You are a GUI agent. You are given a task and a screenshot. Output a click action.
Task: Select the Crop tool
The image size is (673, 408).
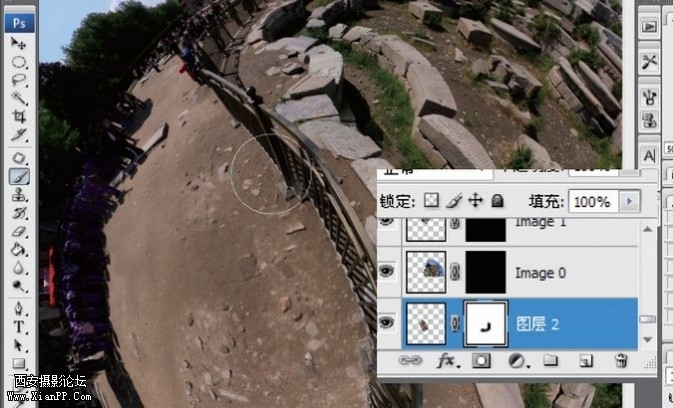[18, 116]
